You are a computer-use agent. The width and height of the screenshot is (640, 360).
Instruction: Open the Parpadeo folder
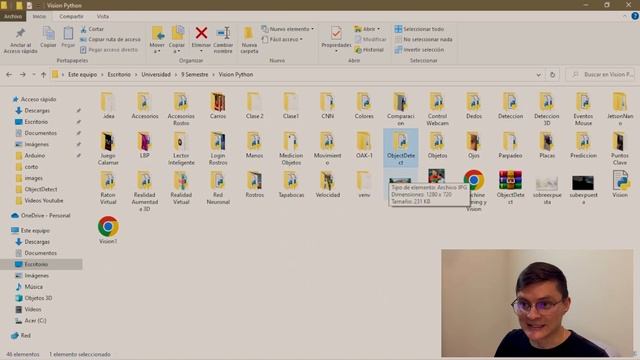(510, 145)
